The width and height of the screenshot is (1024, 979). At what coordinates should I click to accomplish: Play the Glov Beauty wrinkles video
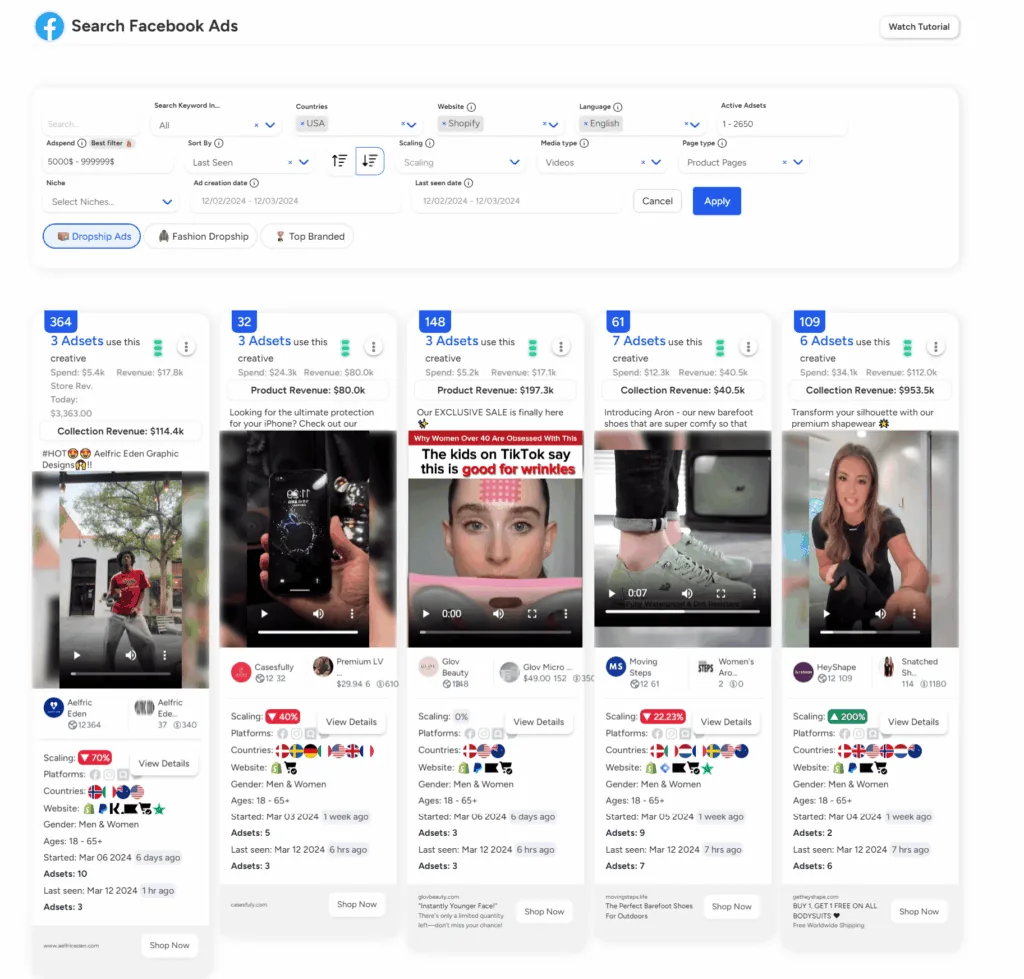pos(426,614)
